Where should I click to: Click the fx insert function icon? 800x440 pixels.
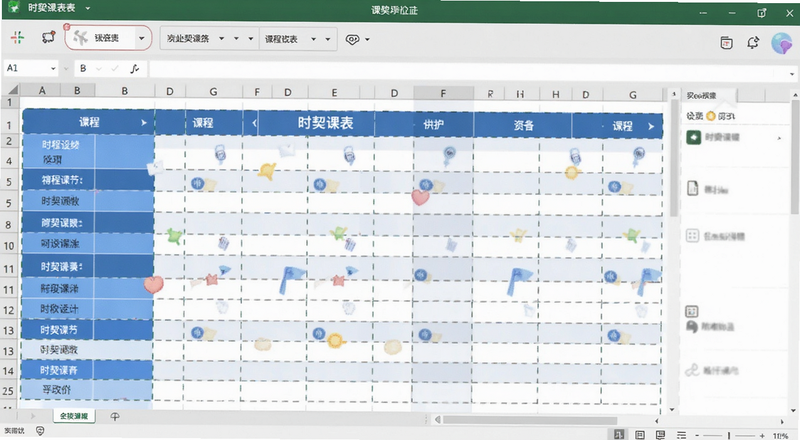tap(134, 68)
